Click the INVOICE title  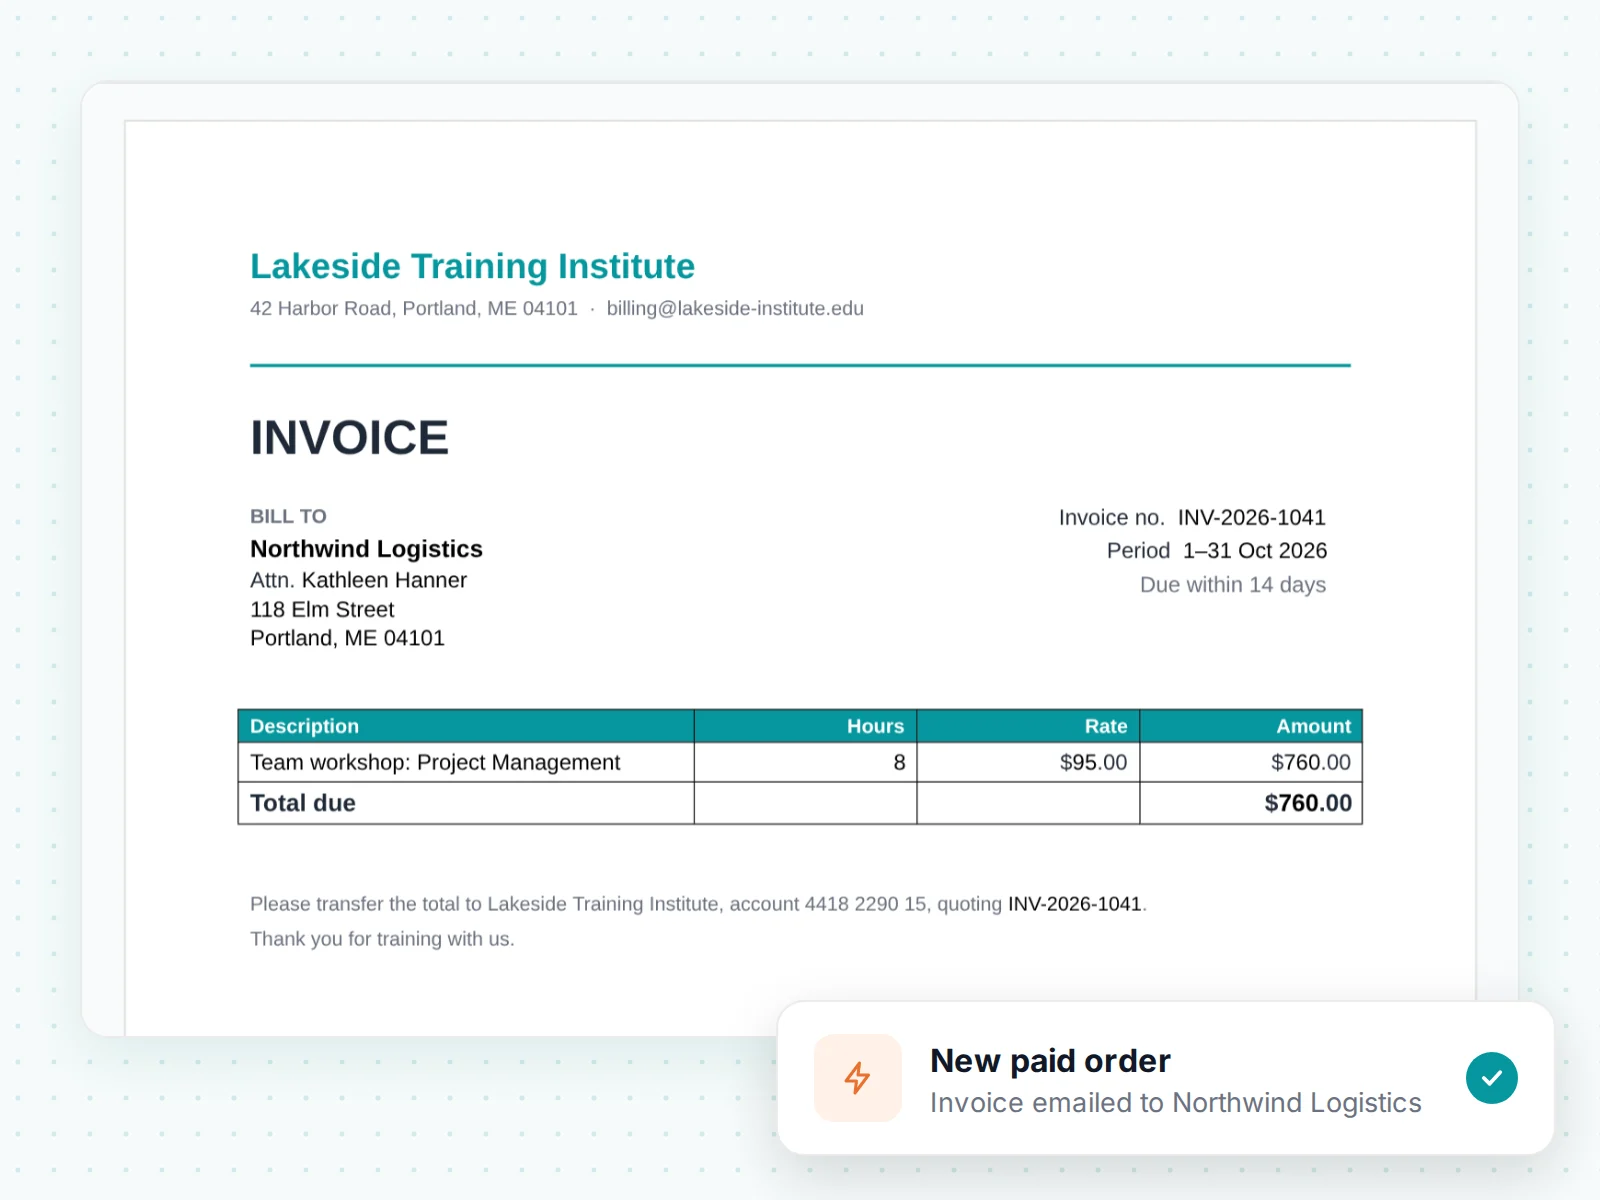click(x=349, y=438)
